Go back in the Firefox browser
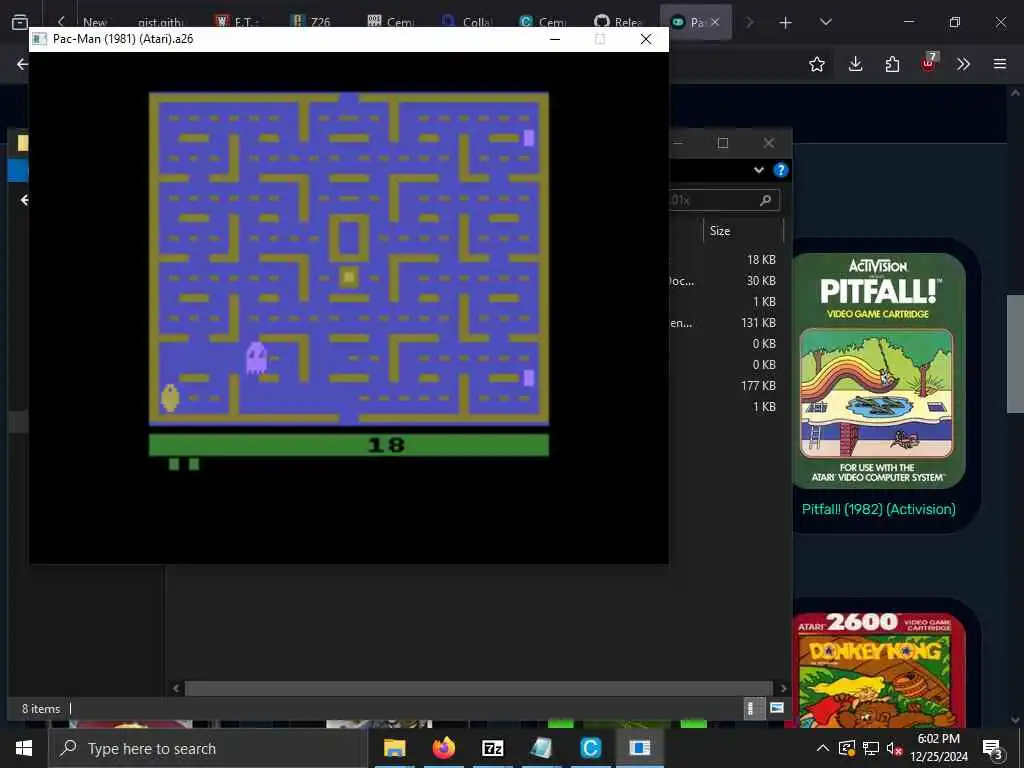The width and height of the screenshot is (1024, 768). (x=22, y=64)
